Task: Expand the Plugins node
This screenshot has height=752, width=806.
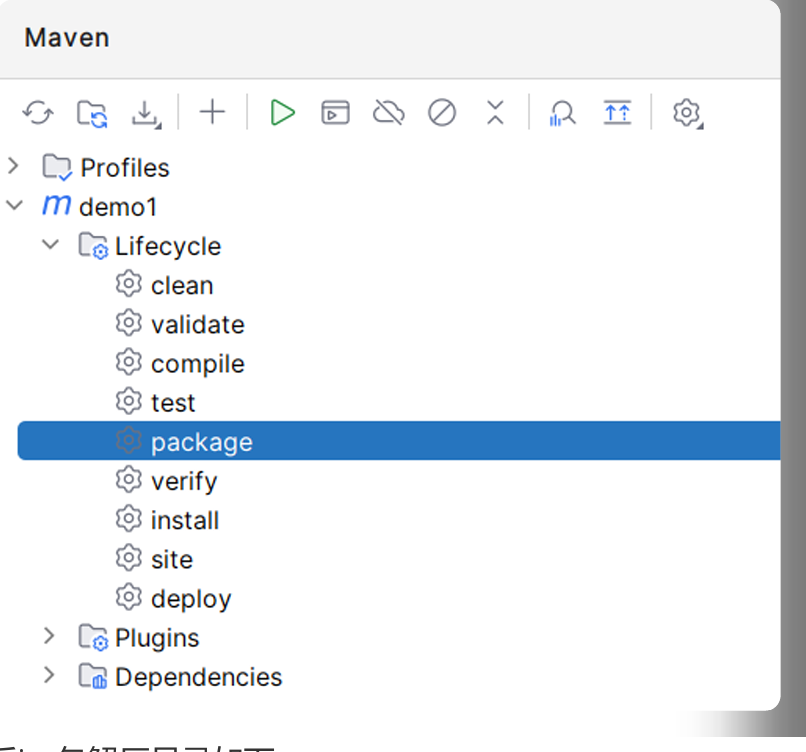Action: [x=49, y=636]
